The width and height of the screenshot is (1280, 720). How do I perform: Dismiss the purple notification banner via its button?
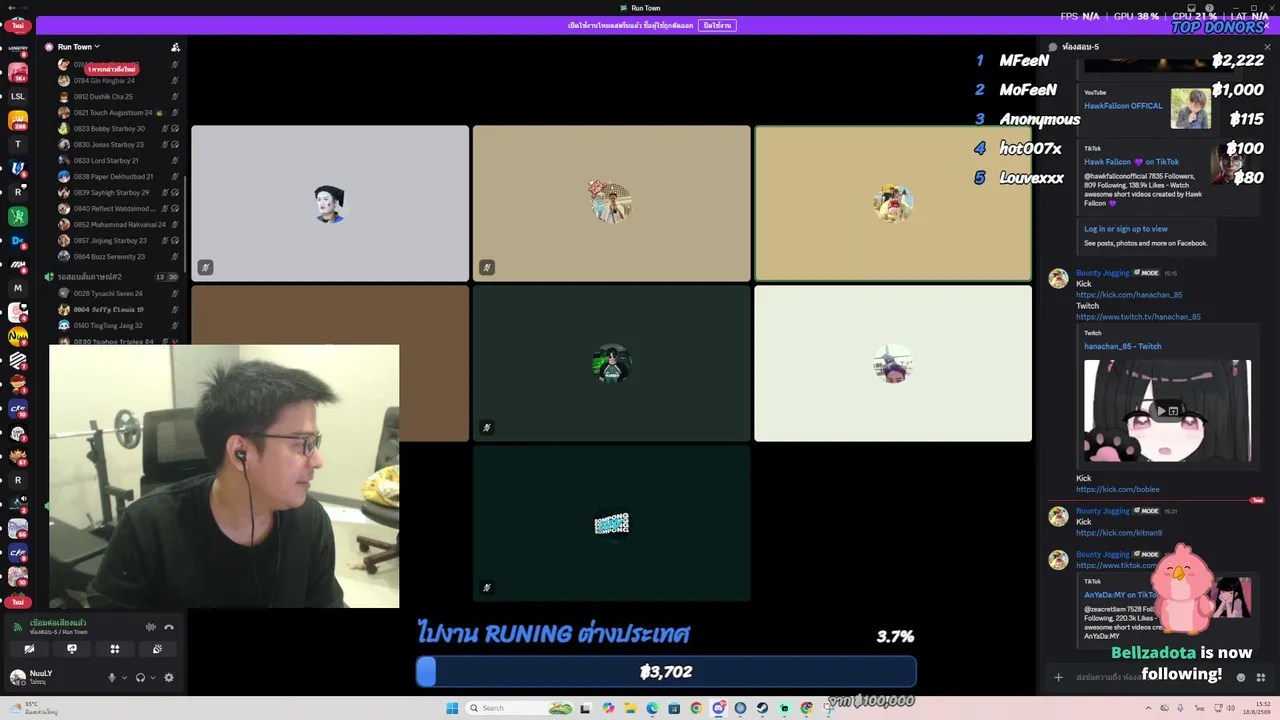pyautogui.click(x=717, y=25)
